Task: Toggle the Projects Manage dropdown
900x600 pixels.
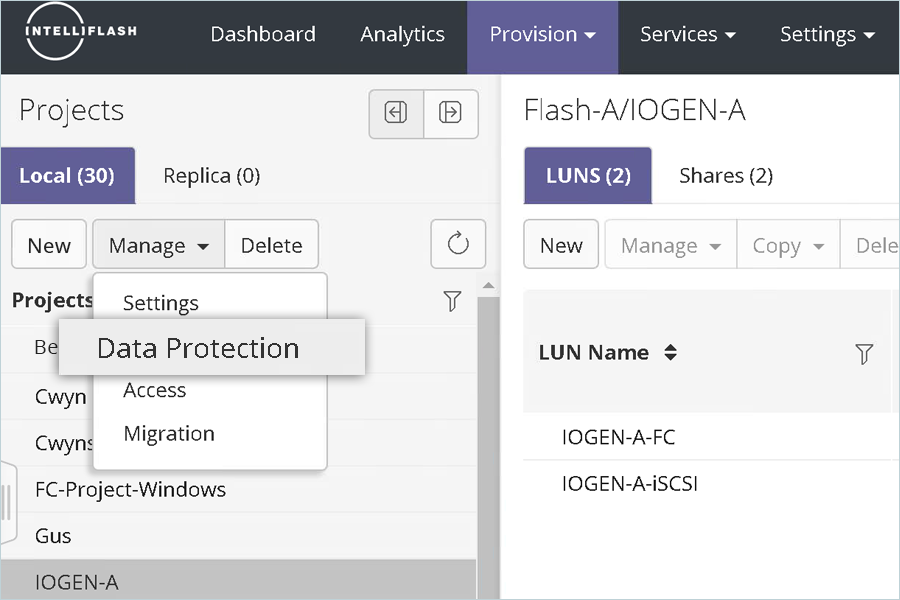Action: coord(158,244)
